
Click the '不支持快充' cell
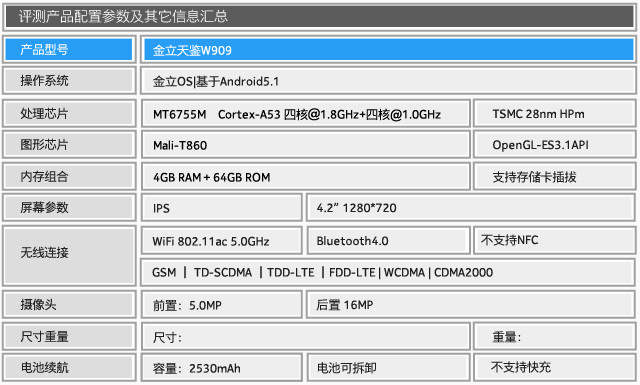[555, 367]
